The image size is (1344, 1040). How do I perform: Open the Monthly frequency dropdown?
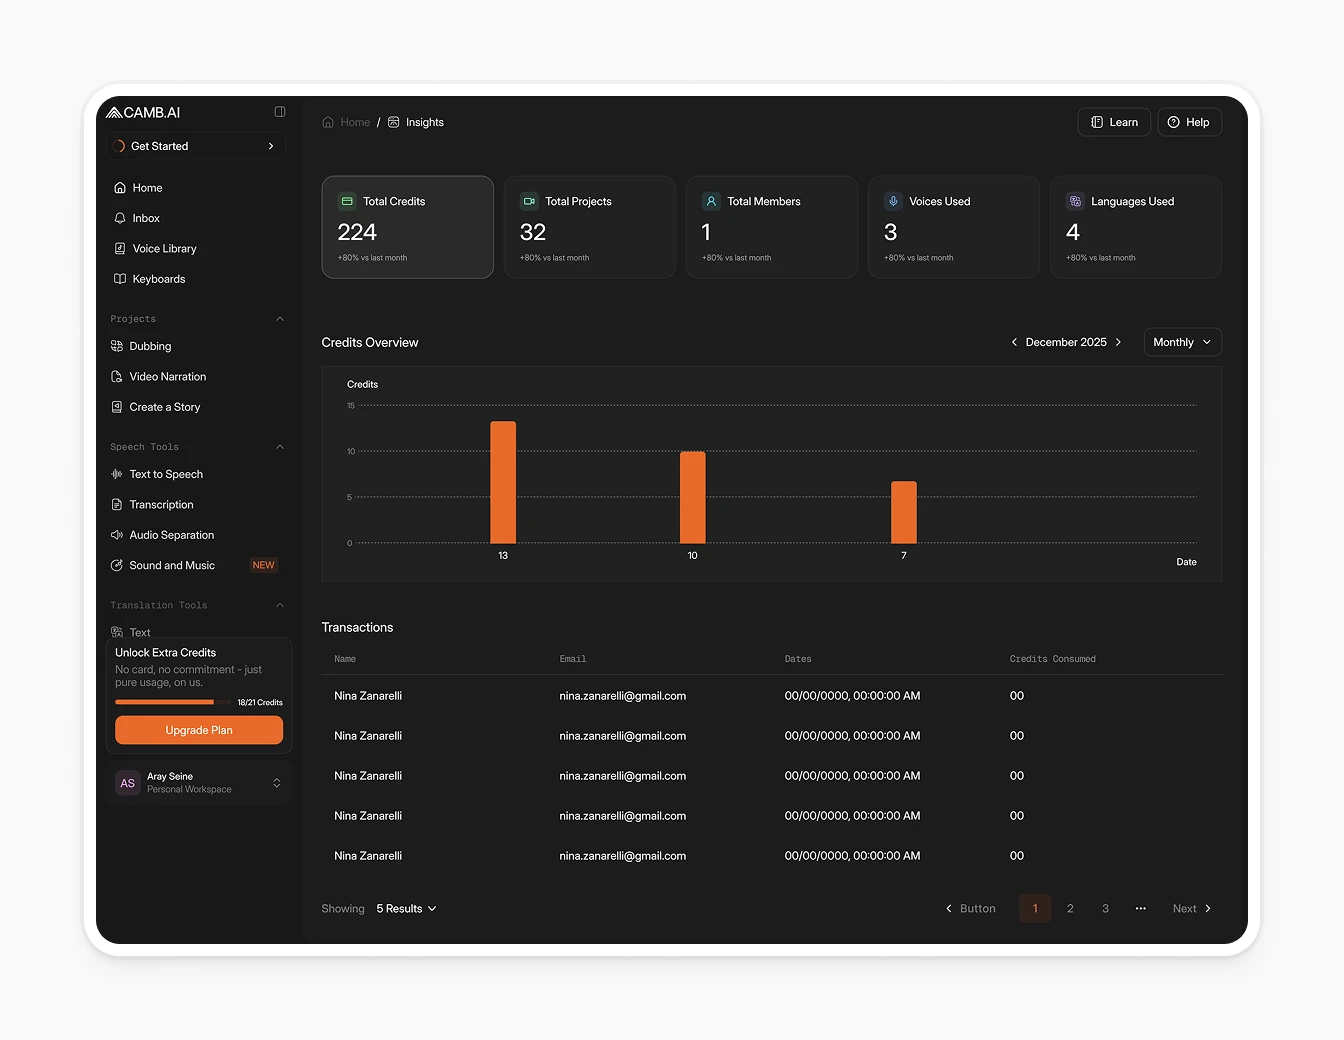(x=1182, y=342)
